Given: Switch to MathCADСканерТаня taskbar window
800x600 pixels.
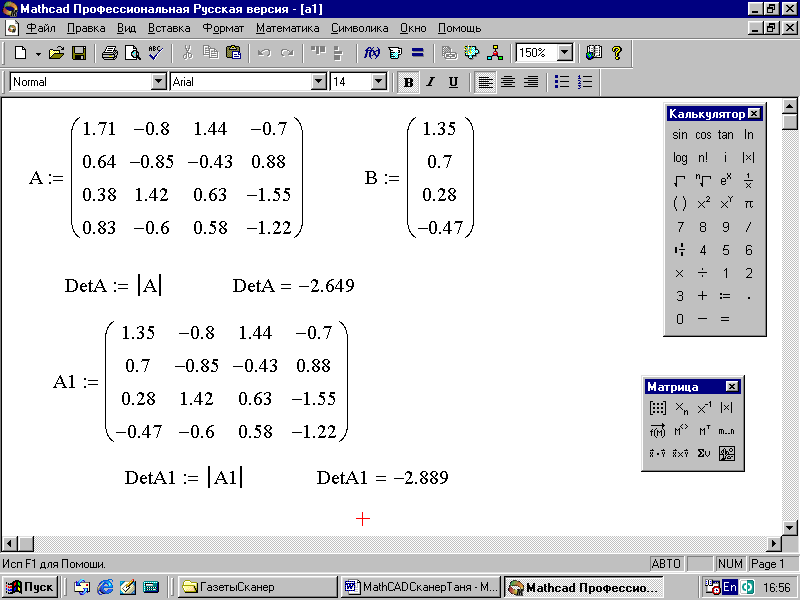Looking at the screenshot, I should pos(420,587).
